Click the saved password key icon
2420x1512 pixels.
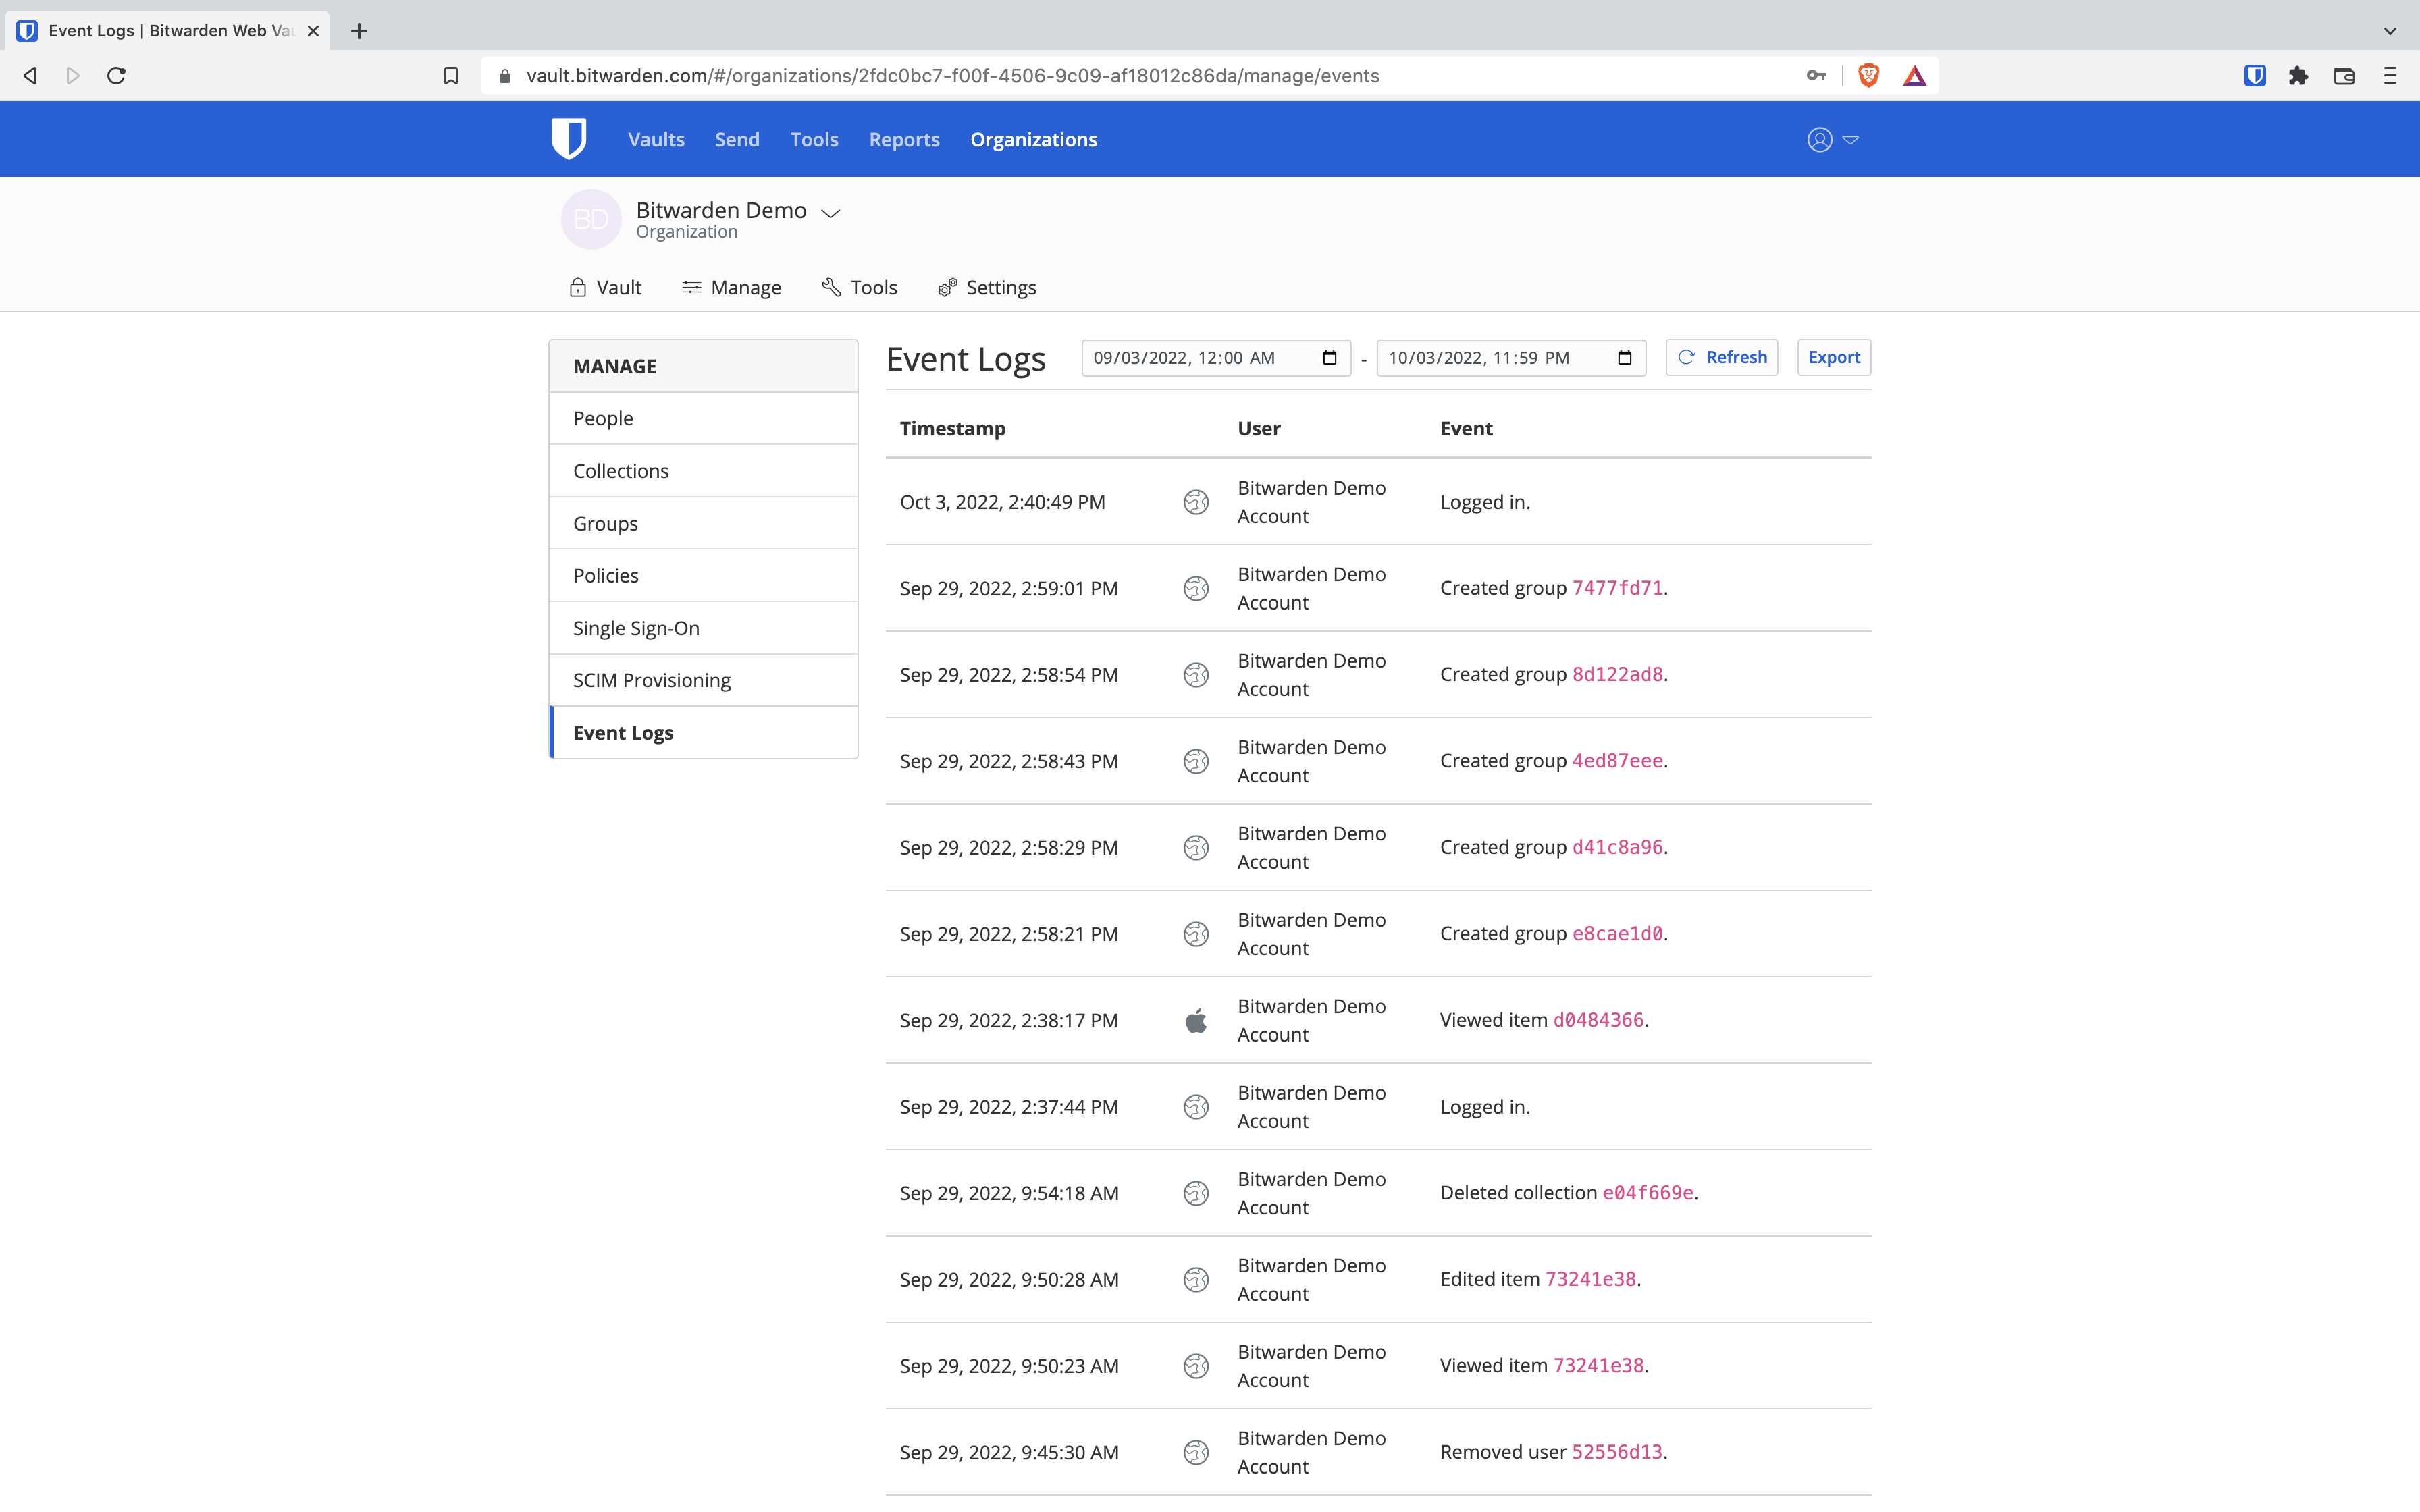point(1816,76)
